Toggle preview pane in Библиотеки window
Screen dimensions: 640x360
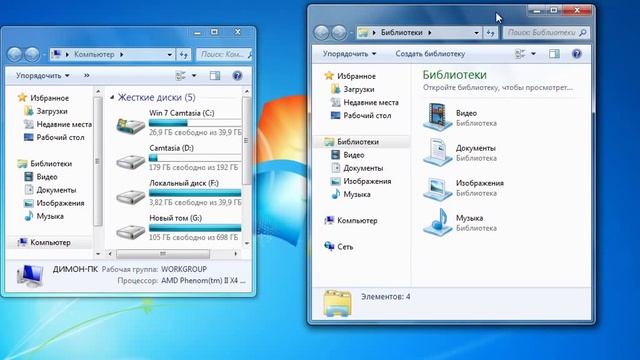click(x=554, y=54)
